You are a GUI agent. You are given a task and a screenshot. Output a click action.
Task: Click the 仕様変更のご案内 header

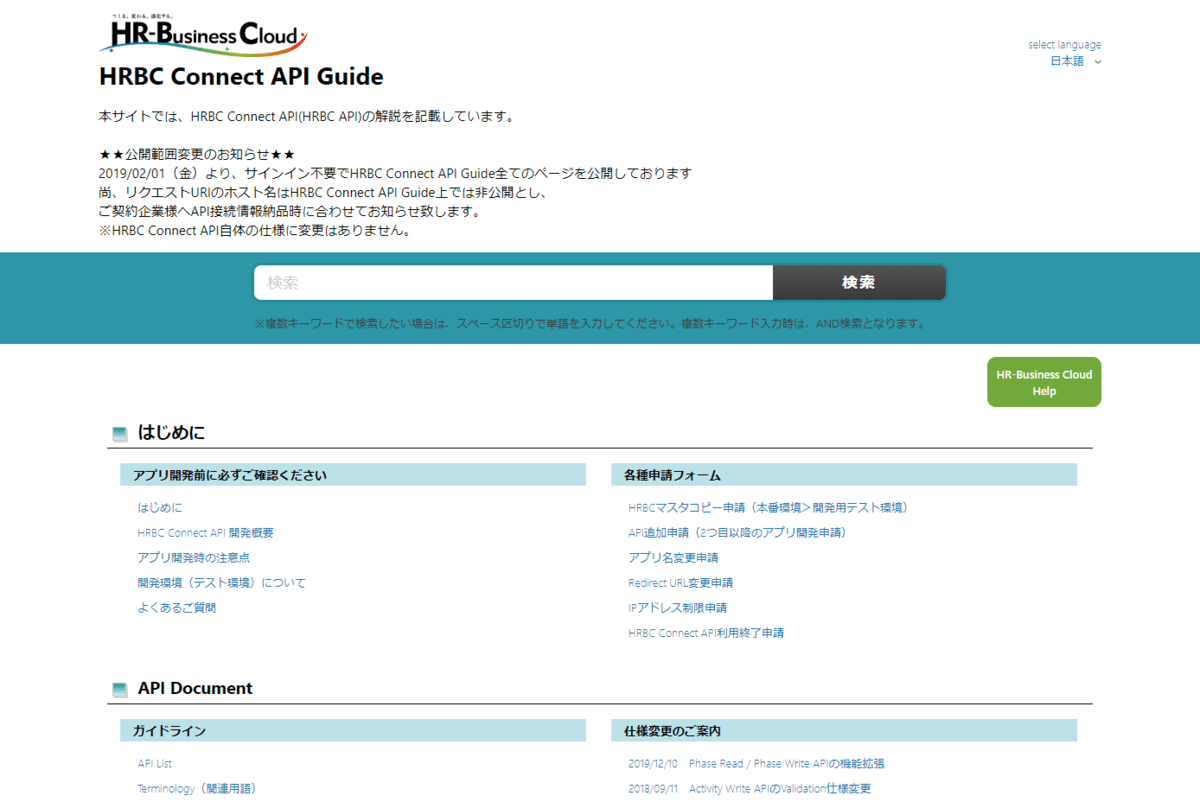(x=844, y=731)
